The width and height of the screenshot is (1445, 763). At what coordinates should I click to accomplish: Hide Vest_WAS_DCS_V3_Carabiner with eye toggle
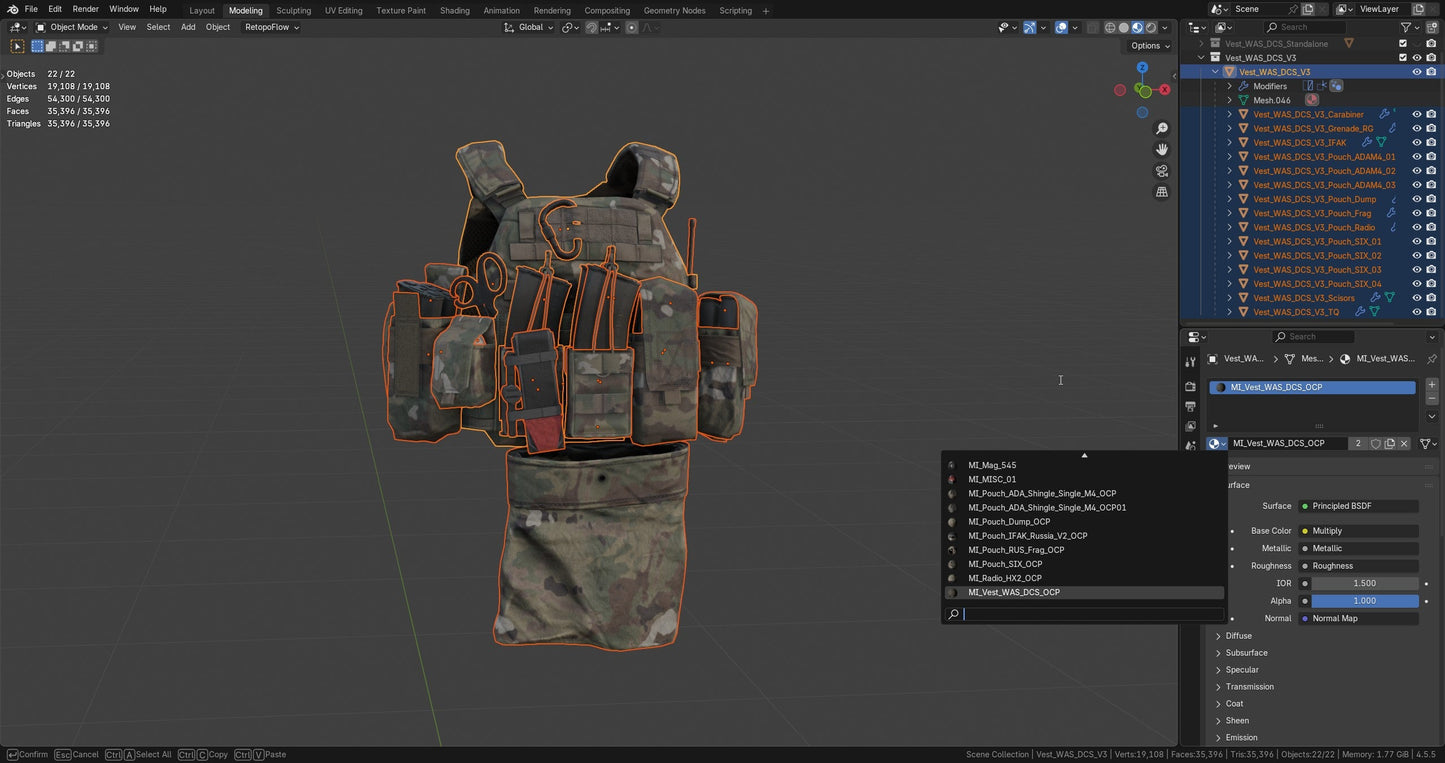coord(1416,114)
